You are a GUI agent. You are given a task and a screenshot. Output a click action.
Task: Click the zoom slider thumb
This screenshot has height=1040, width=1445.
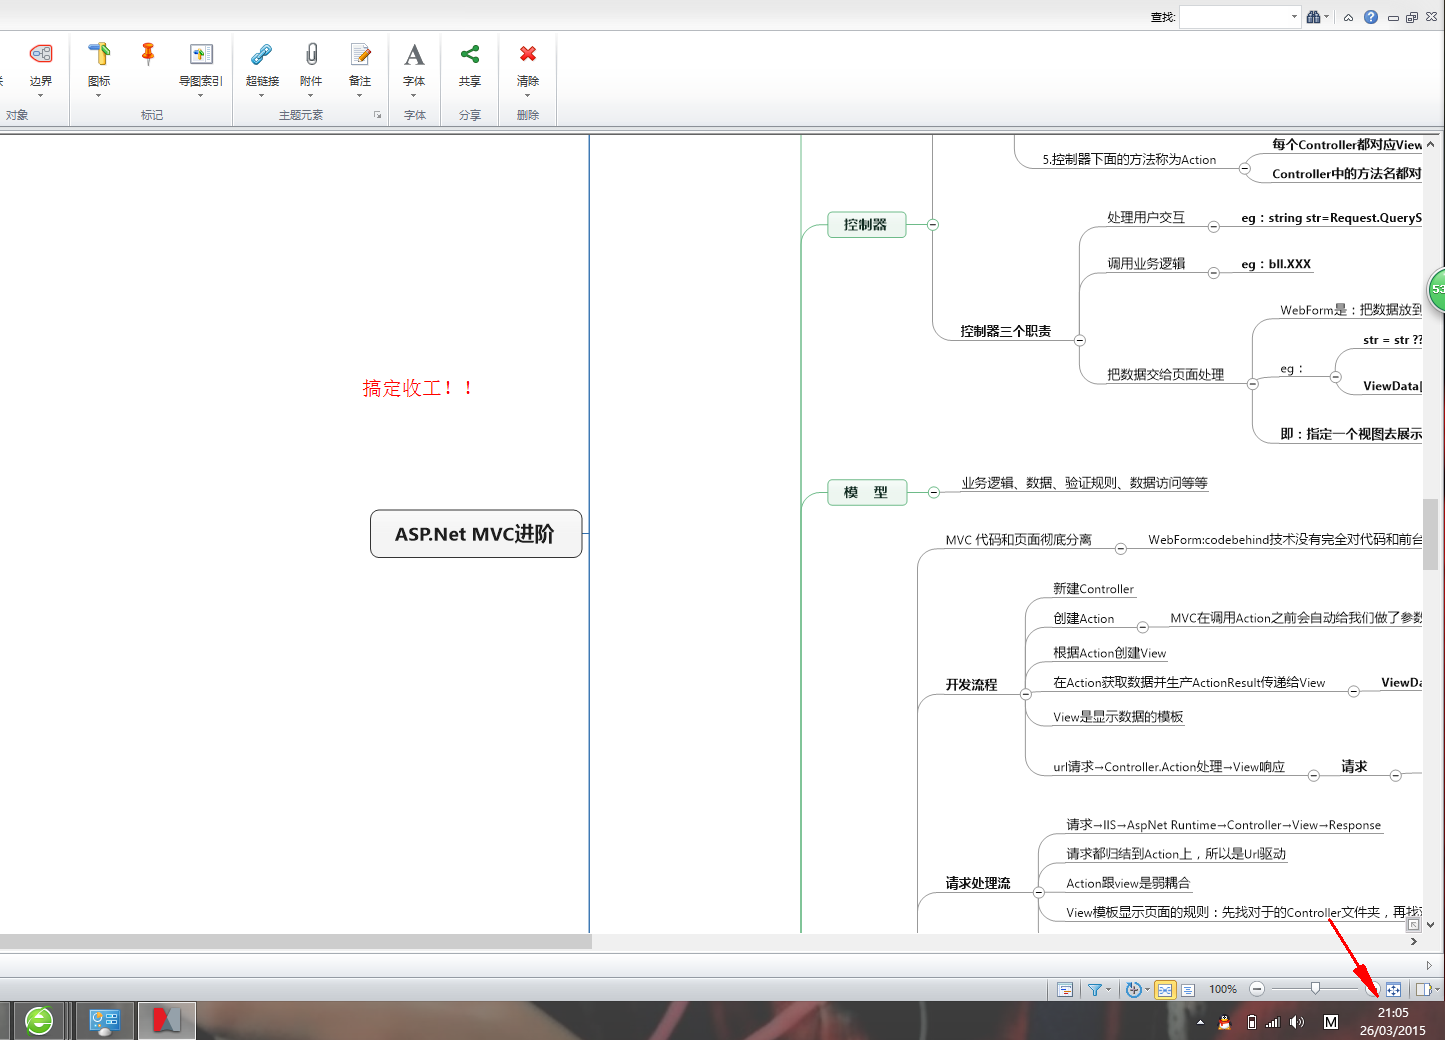click(1315, 988)
